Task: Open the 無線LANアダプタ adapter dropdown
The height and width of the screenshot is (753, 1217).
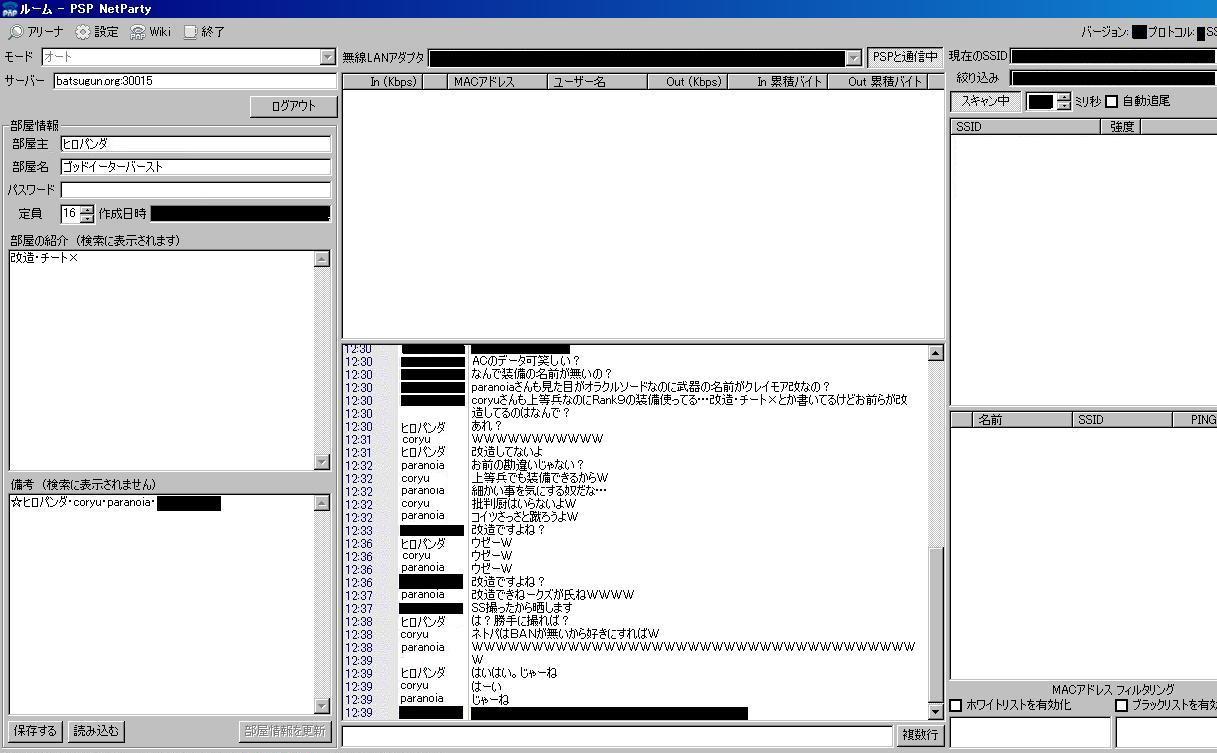Action: pos(852,58)
